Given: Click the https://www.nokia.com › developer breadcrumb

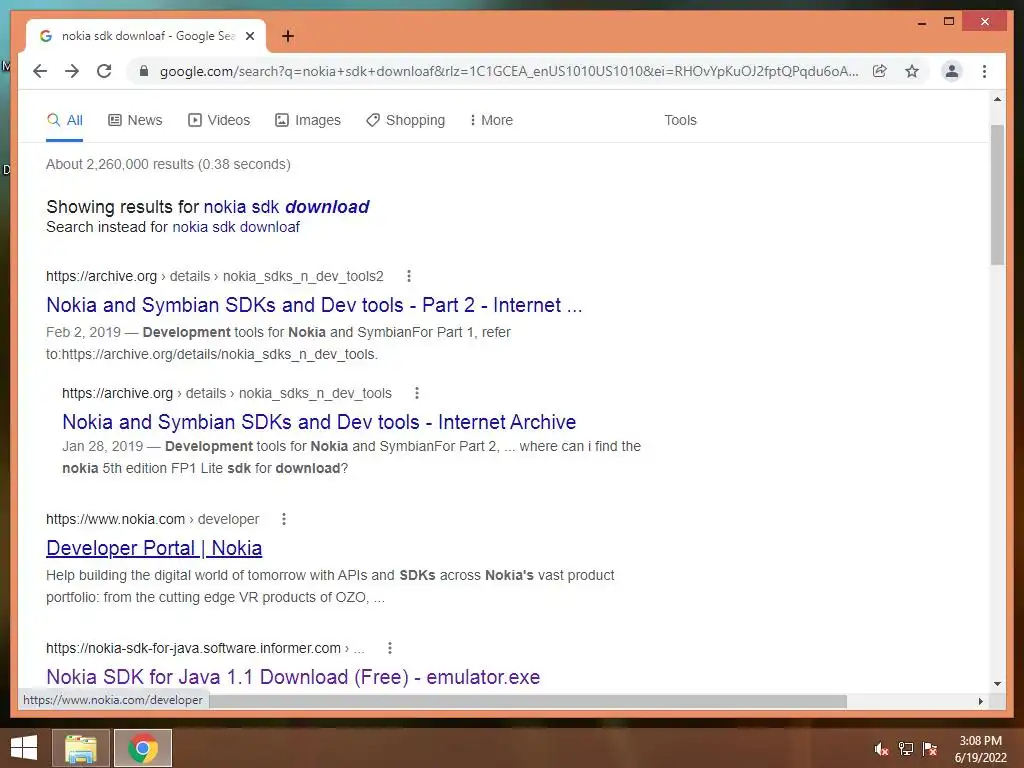Looking at the screenshot, I should pyautogui.click(x=152, y=519).
